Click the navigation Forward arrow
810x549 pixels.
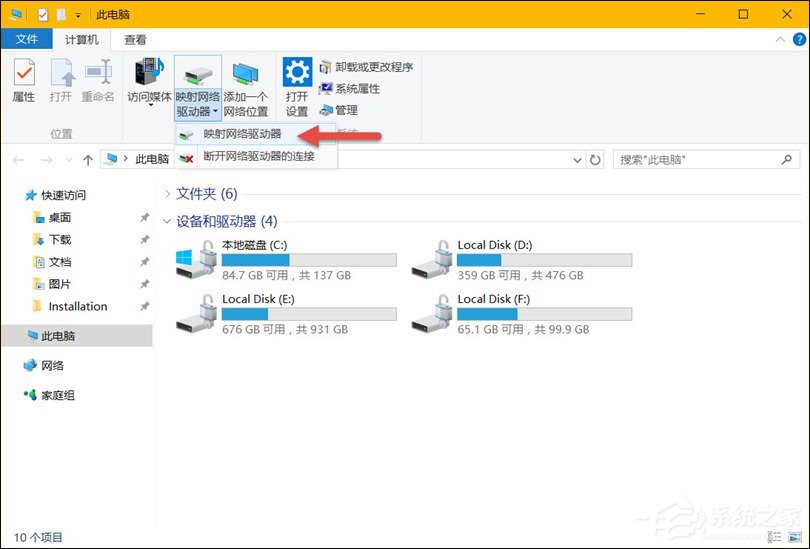click(x=46, y=160)
